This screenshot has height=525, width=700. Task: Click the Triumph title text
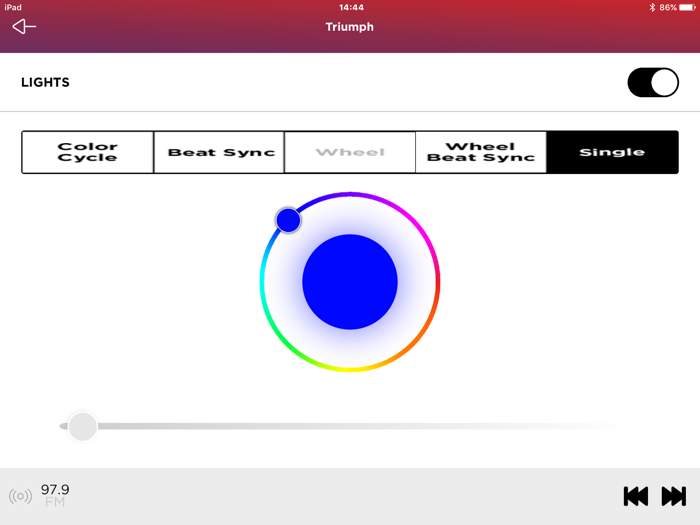350,27
